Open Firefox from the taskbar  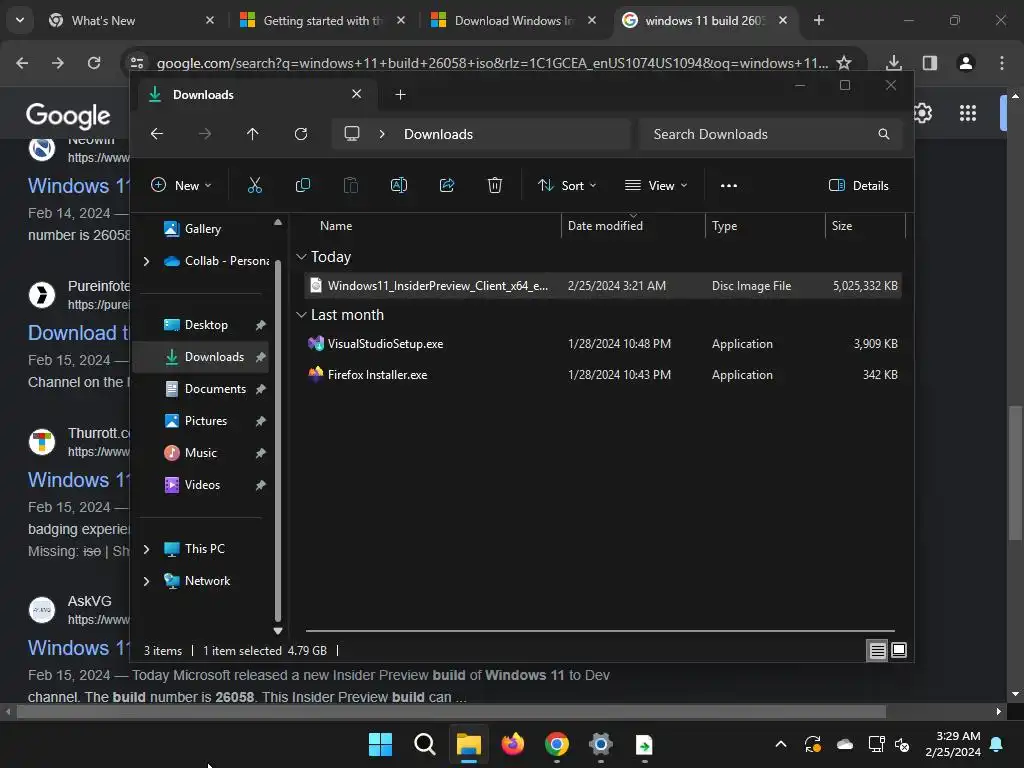513,744
